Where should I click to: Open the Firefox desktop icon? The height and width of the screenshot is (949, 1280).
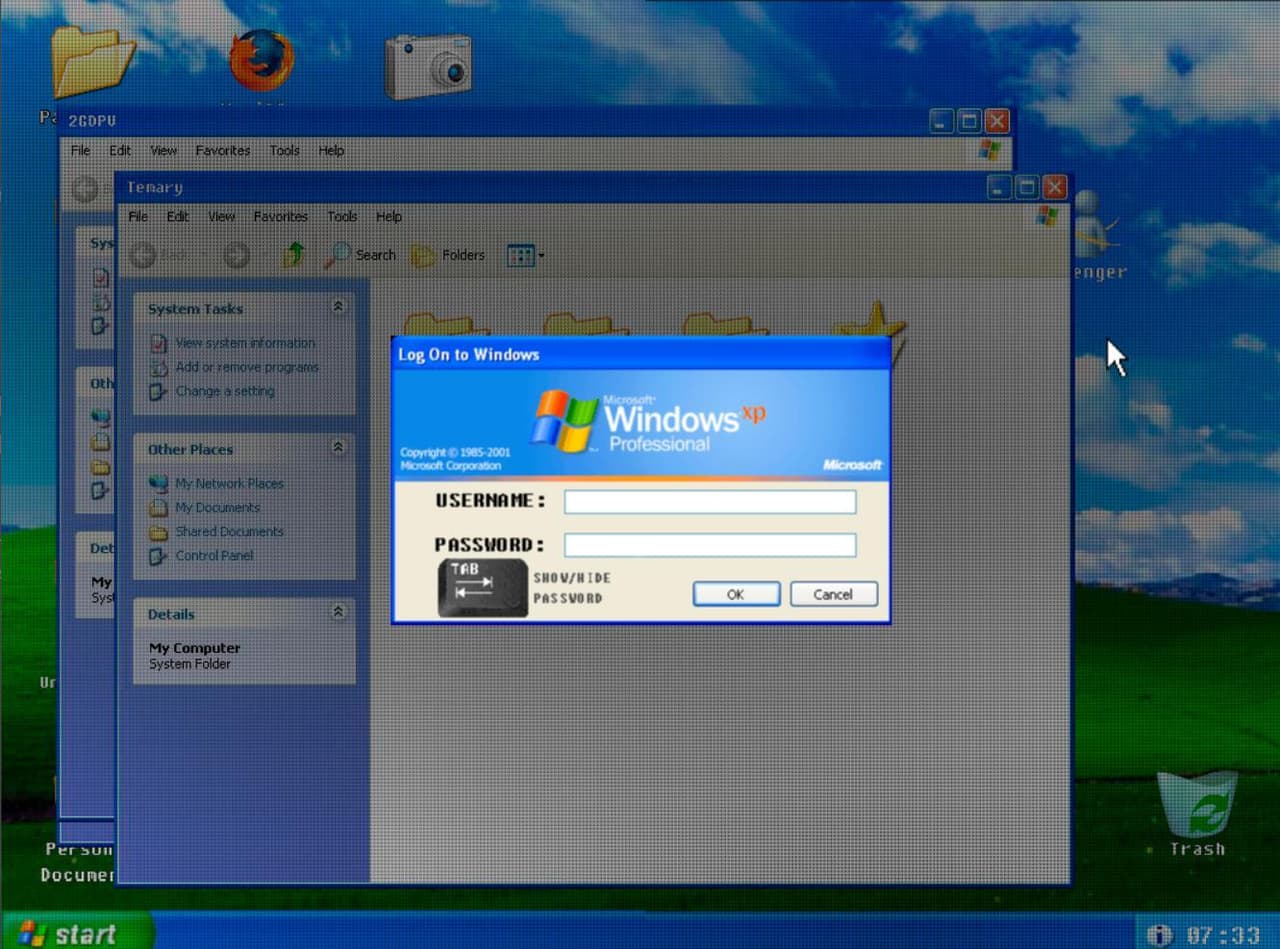click(x=262, y=61)
